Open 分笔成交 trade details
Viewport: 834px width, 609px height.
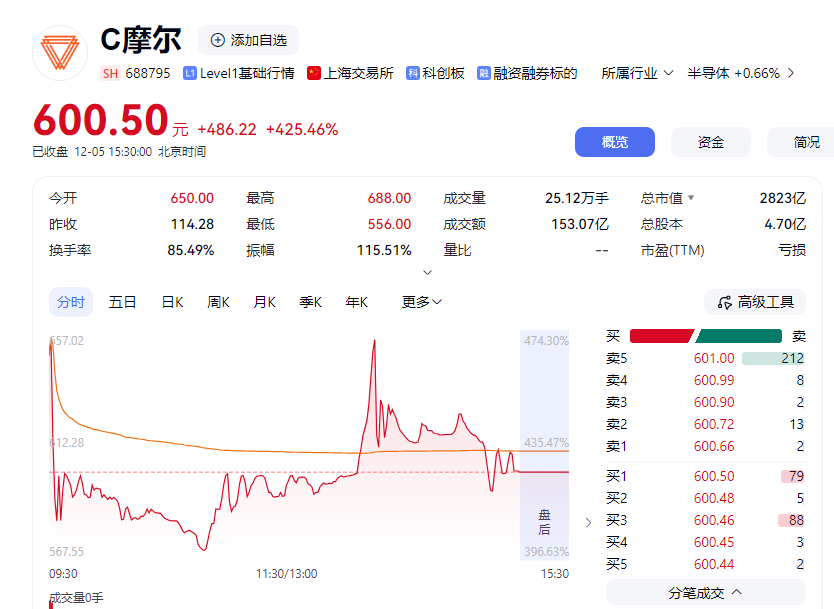click(705, 593)
